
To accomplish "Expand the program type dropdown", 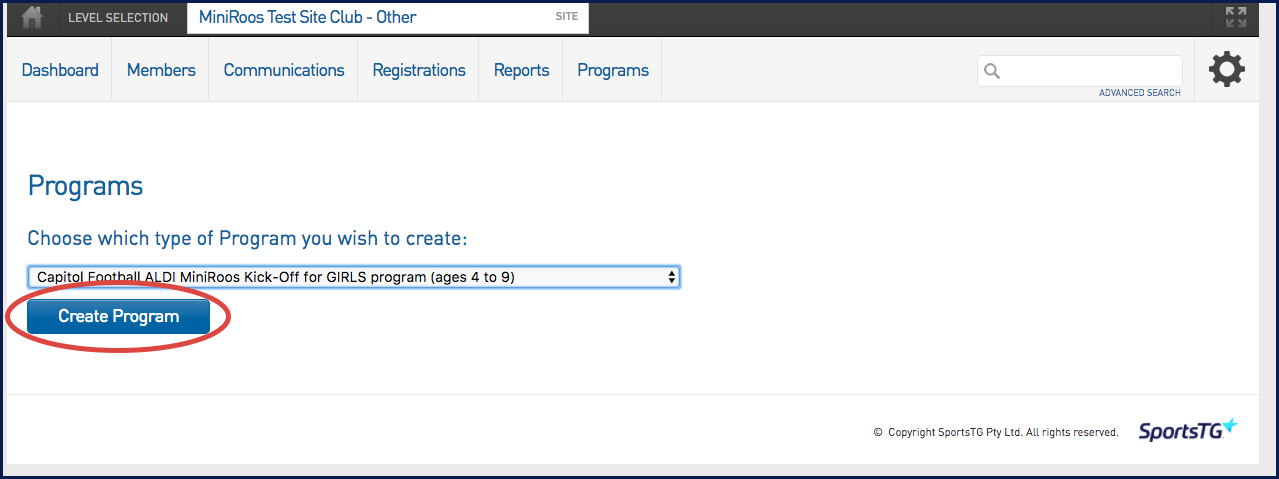I will pos(354,277).
